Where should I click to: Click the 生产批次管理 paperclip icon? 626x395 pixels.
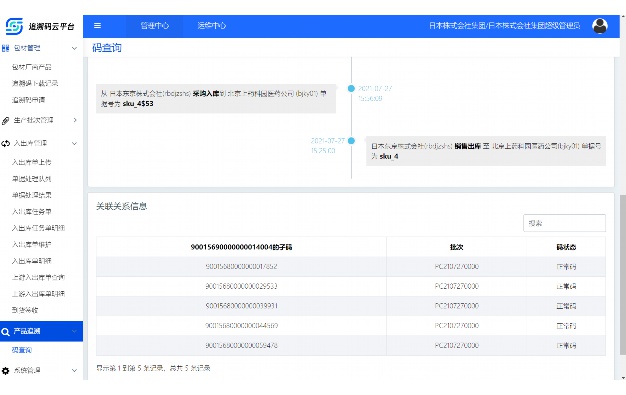tap(6, 120)
